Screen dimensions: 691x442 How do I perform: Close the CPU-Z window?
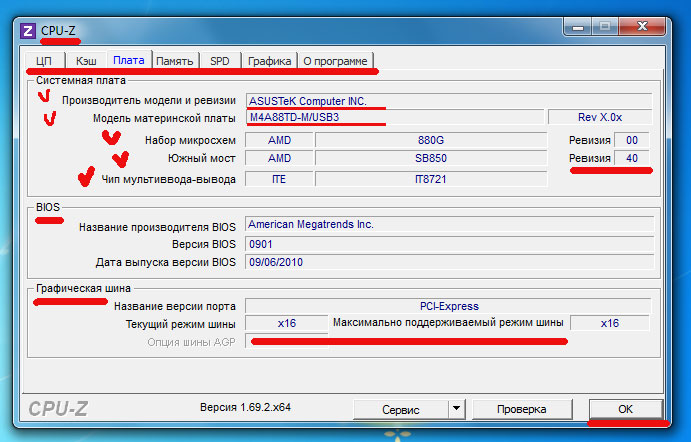pyautogui.click(x=642, y=27)
